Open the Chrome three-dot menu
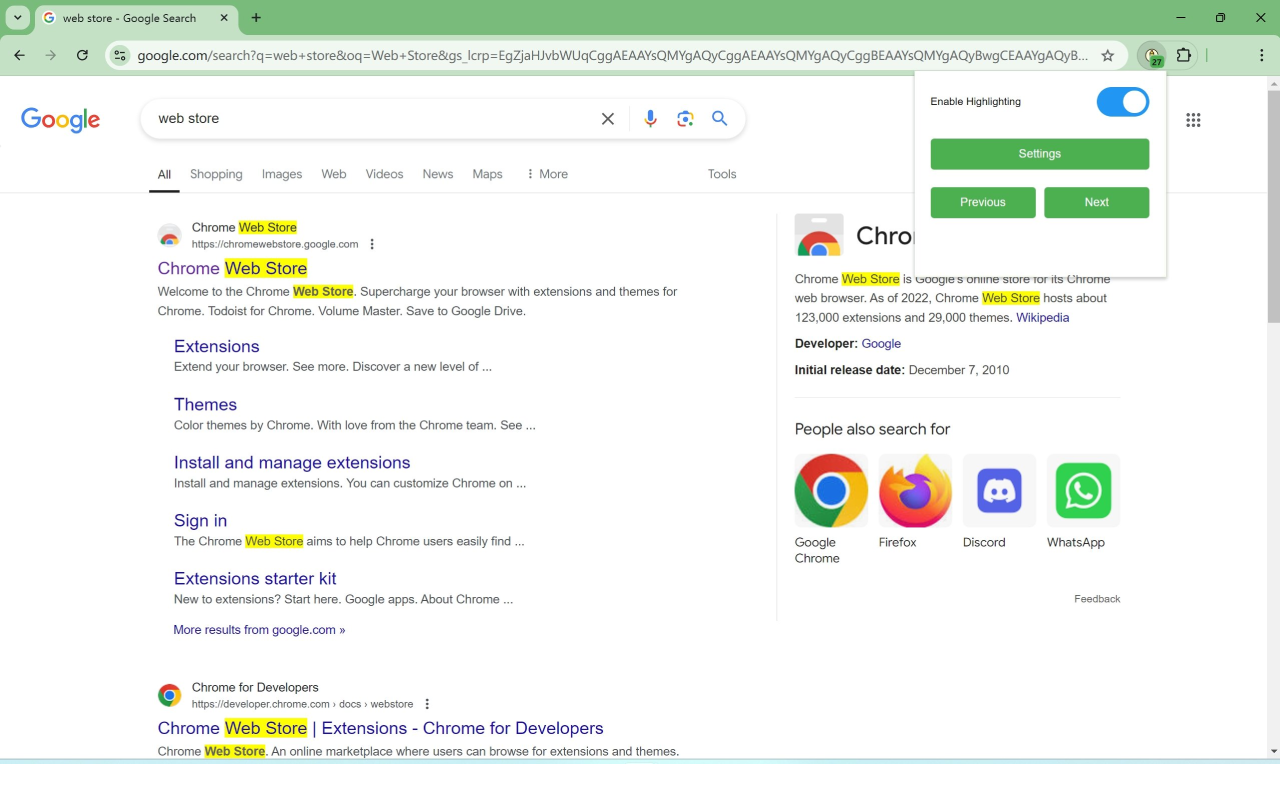 pos(1261,56)
